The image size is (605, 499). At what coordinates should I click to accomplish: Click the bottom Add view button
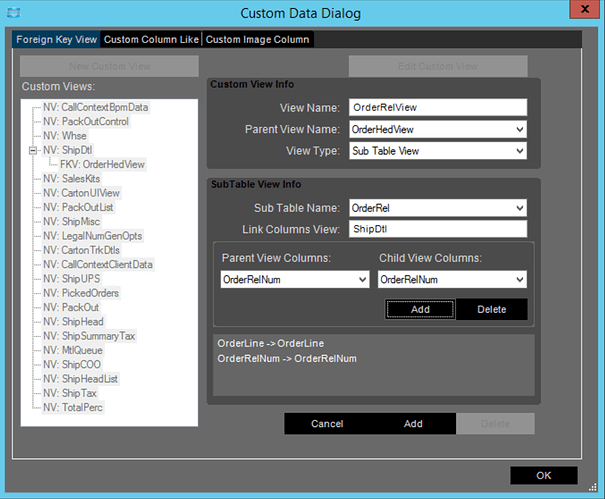coord(413,424)
